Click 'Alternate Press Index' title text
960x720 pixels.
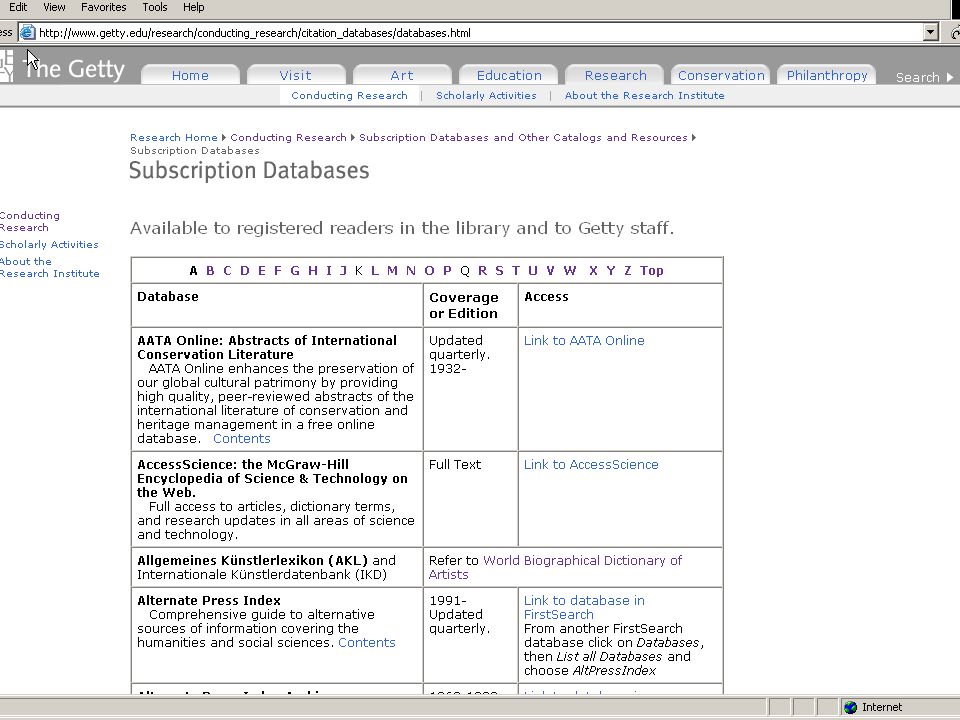[209, 601]
